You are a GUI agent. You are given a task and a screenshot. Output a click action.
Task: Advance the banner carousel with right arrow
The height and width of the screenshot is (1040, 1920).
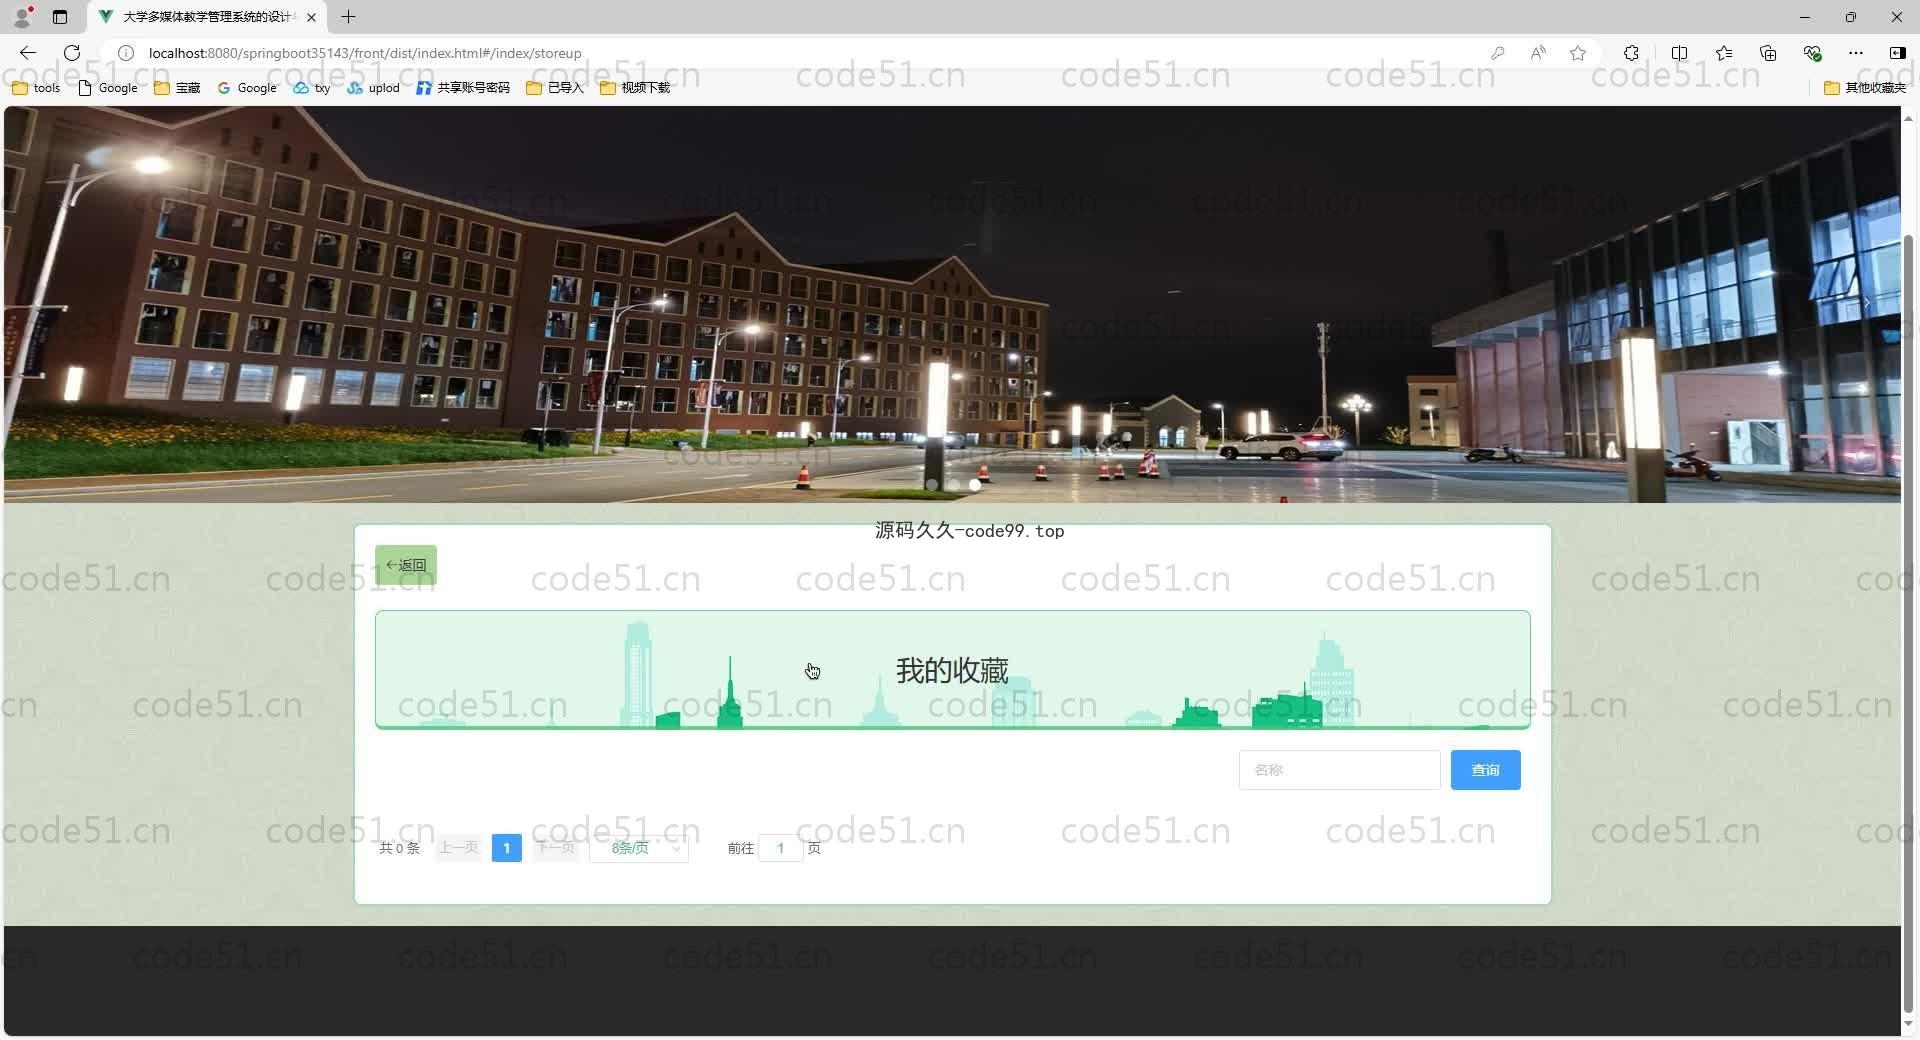coord(1866,302)
